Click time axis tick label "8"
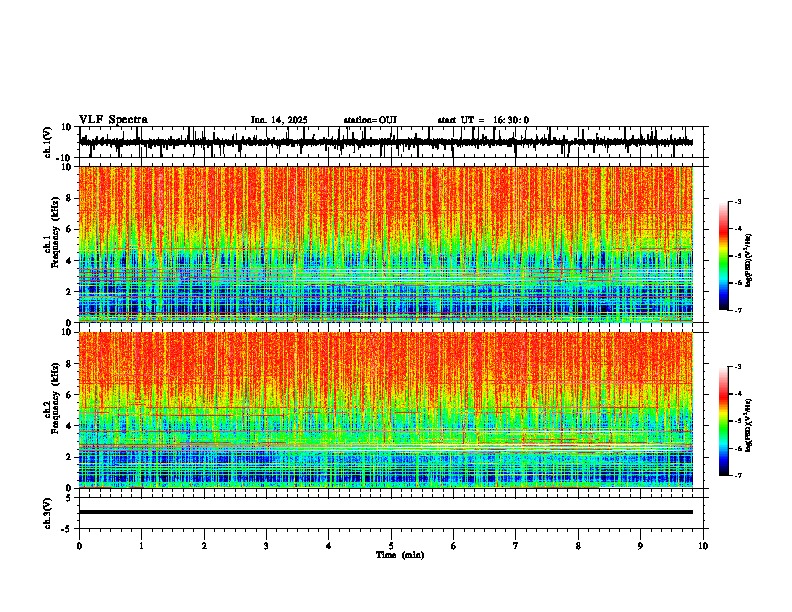 (x=578, y=546)
